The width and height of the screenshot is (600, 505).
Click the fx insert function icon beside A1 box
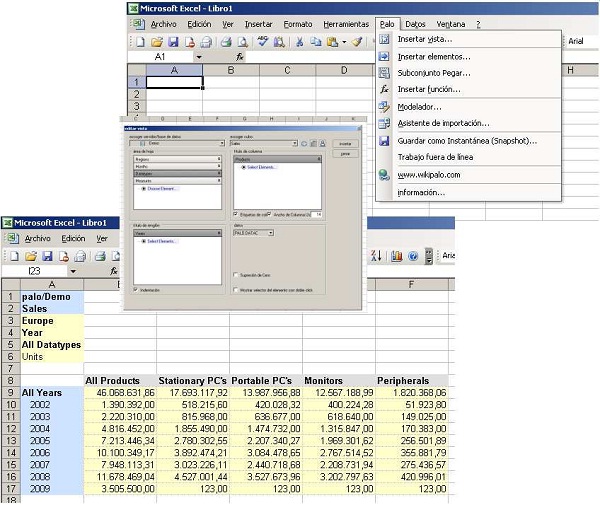(x=240, y=57)
